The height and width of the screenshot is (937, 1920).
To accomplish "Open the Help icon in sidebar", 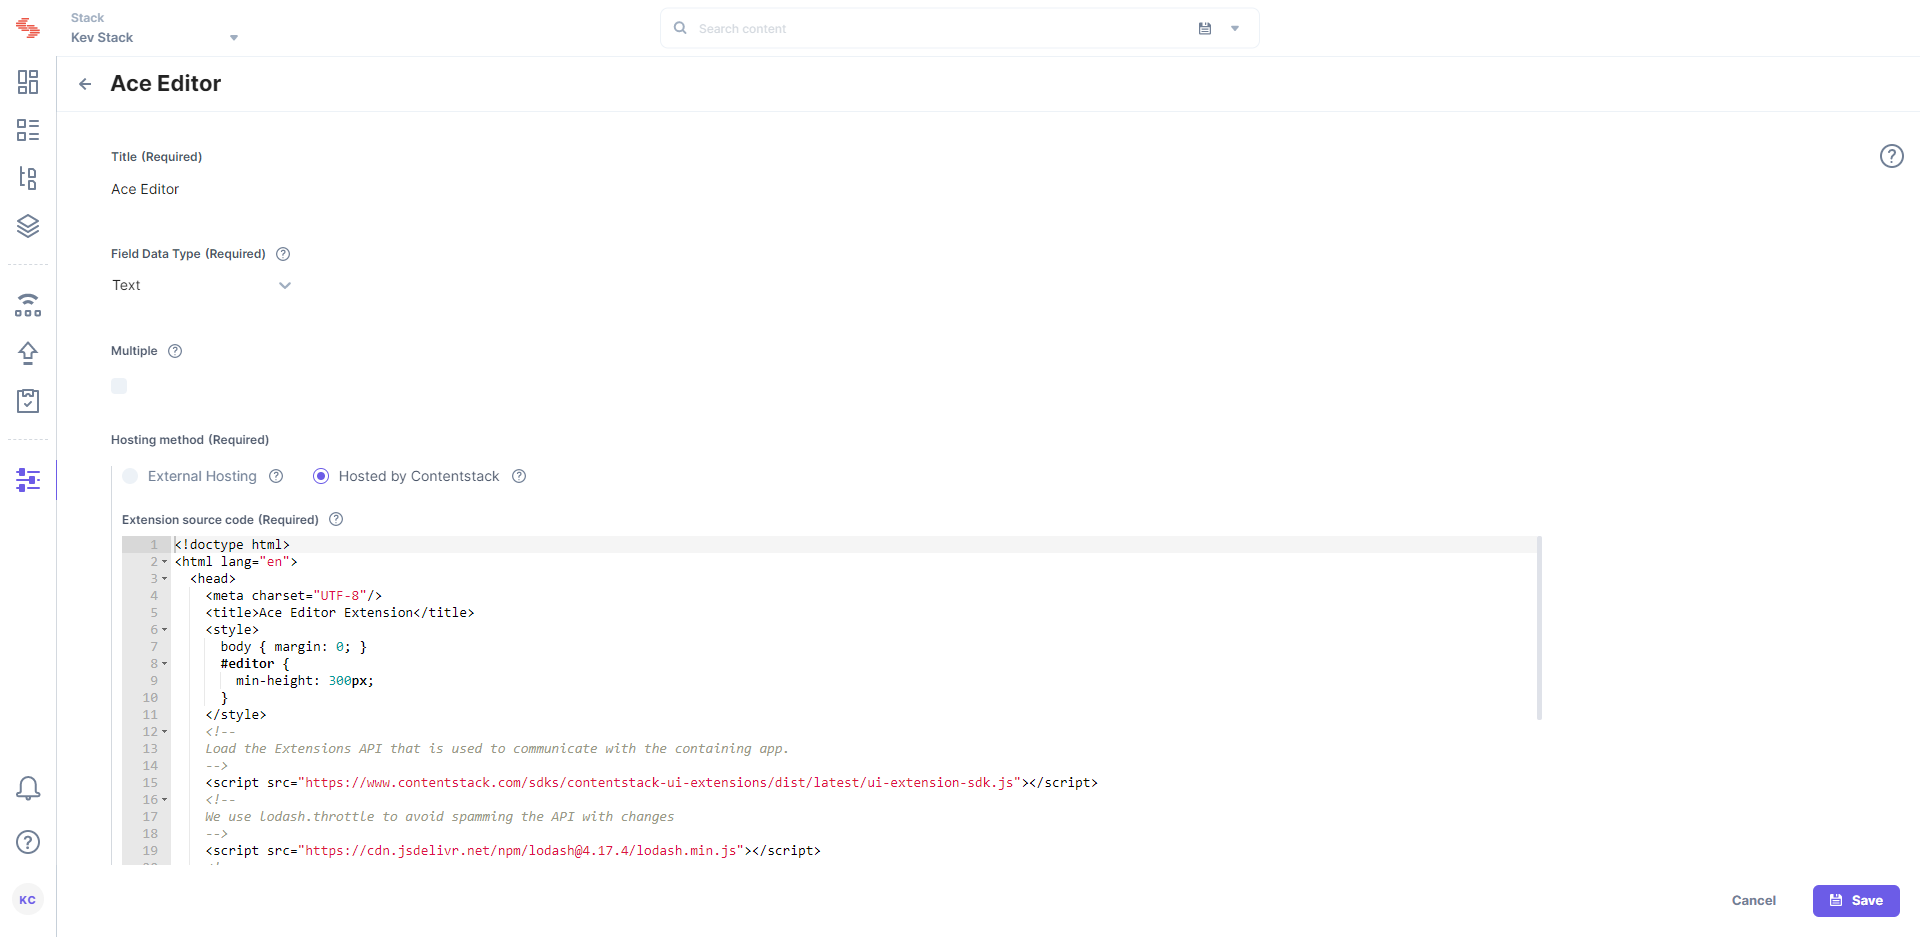I will point(28,842).
